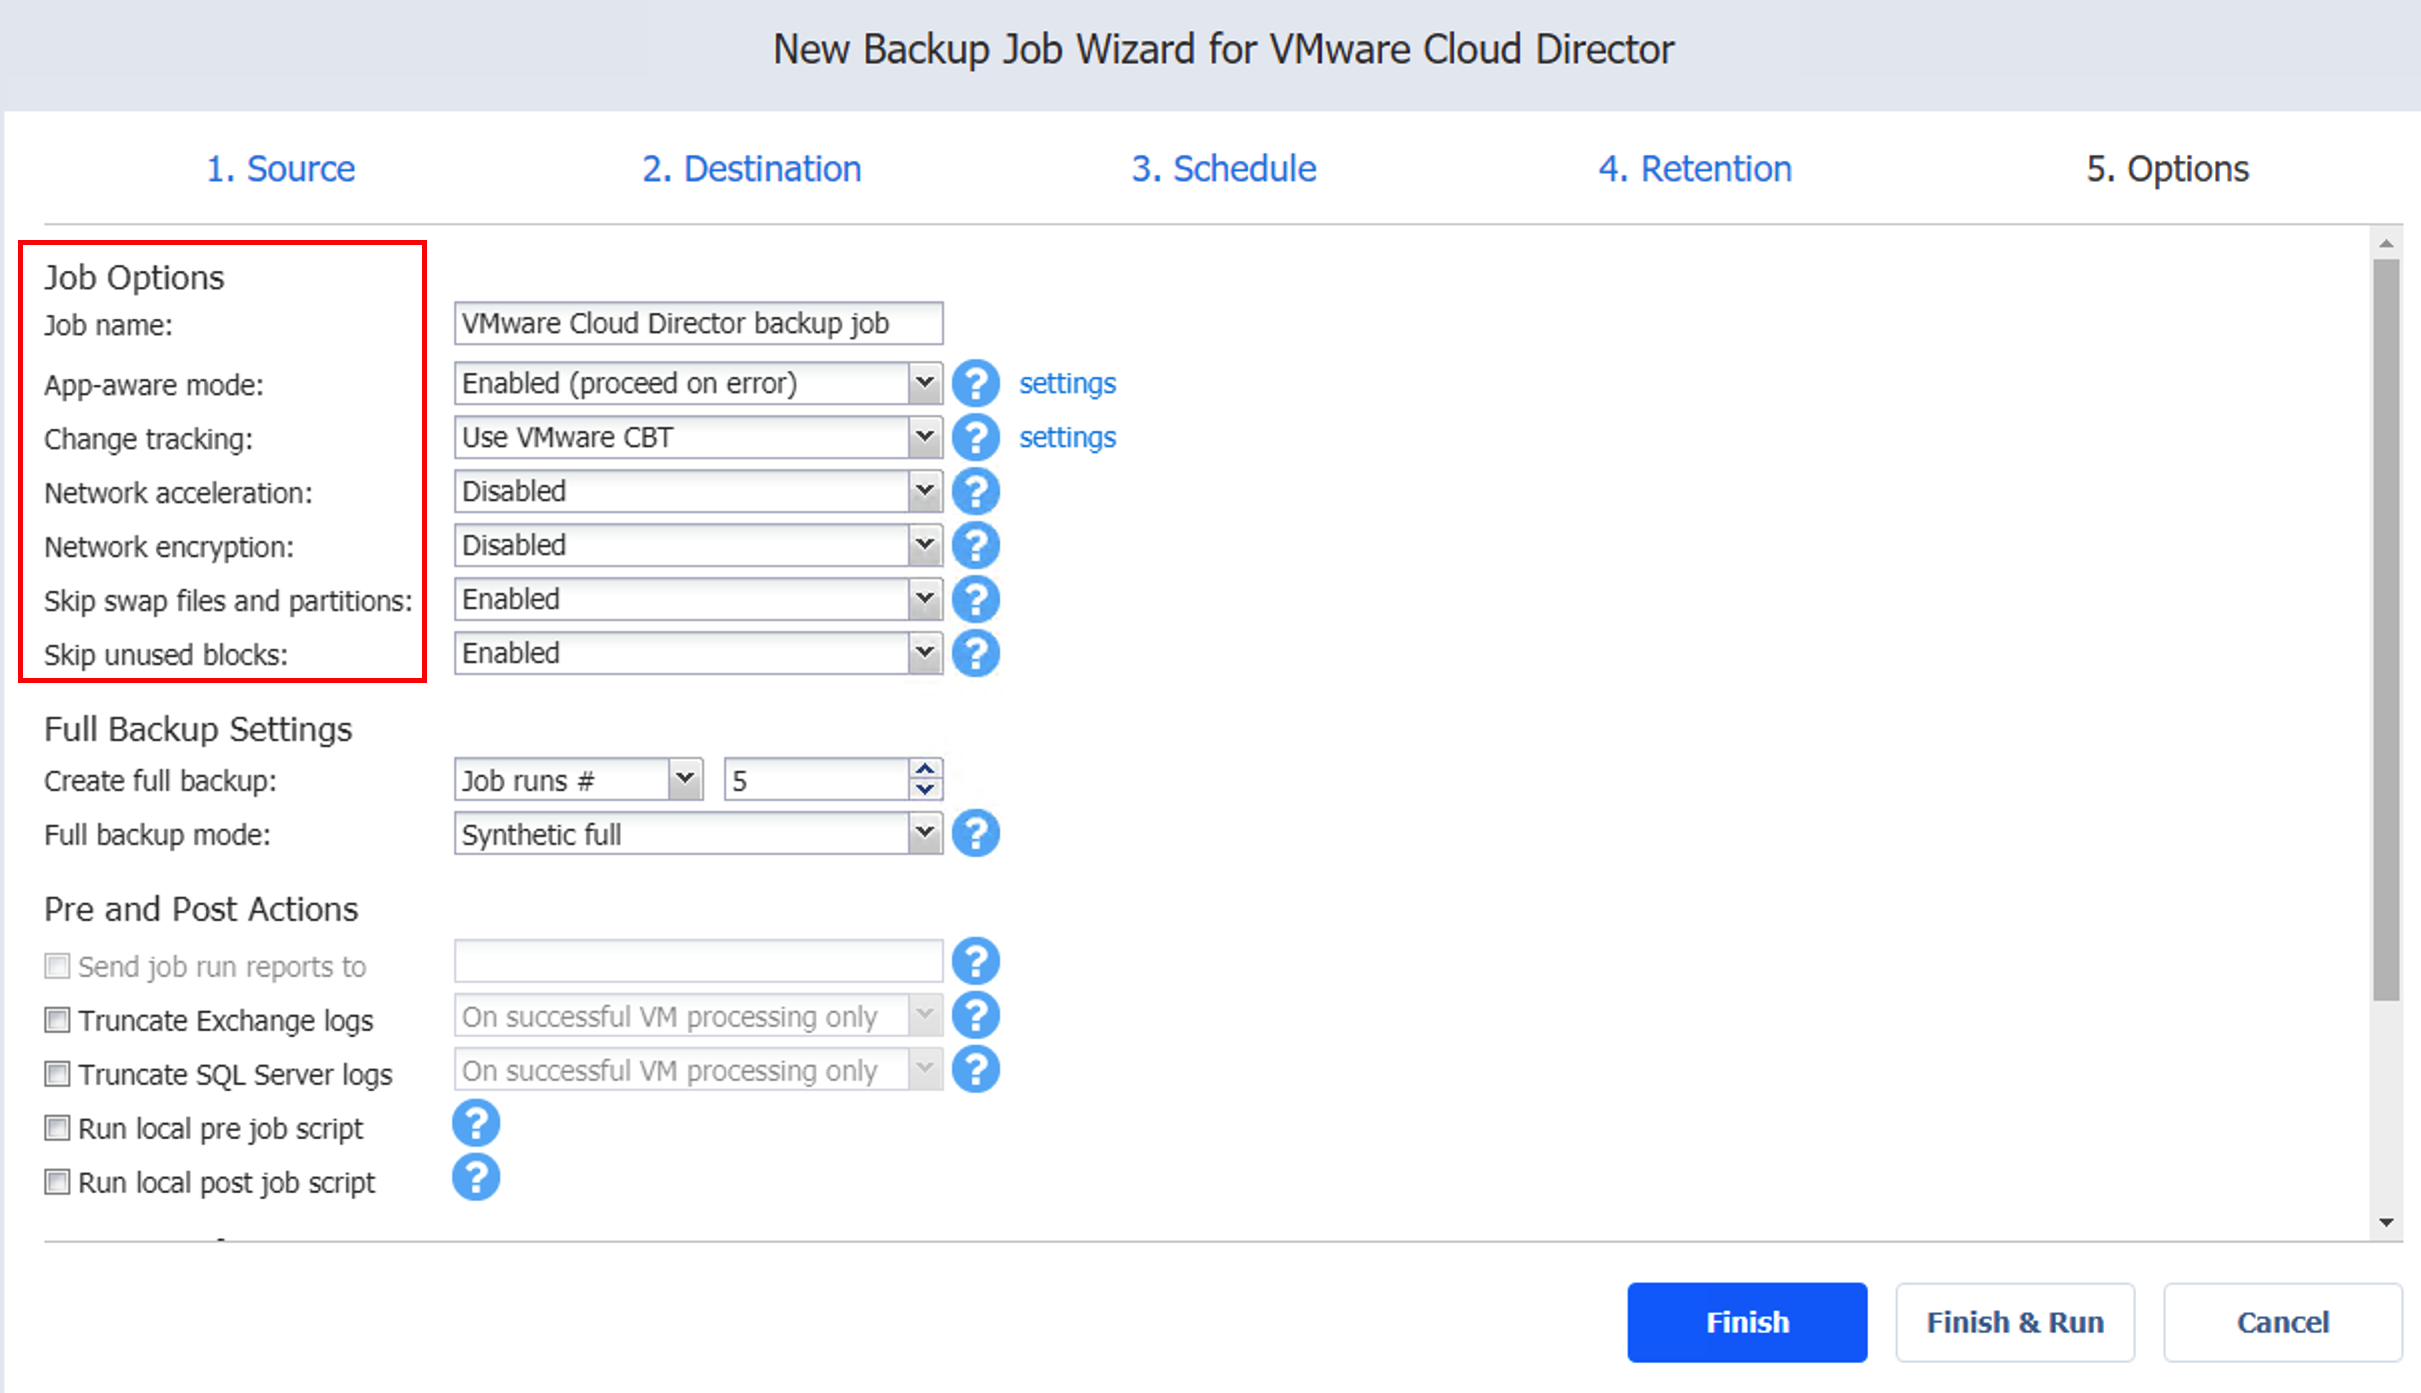The width and height of the screenshot is (2421, 1393).
Task: Open Change tracking settings link
Action: point(1067,438)
